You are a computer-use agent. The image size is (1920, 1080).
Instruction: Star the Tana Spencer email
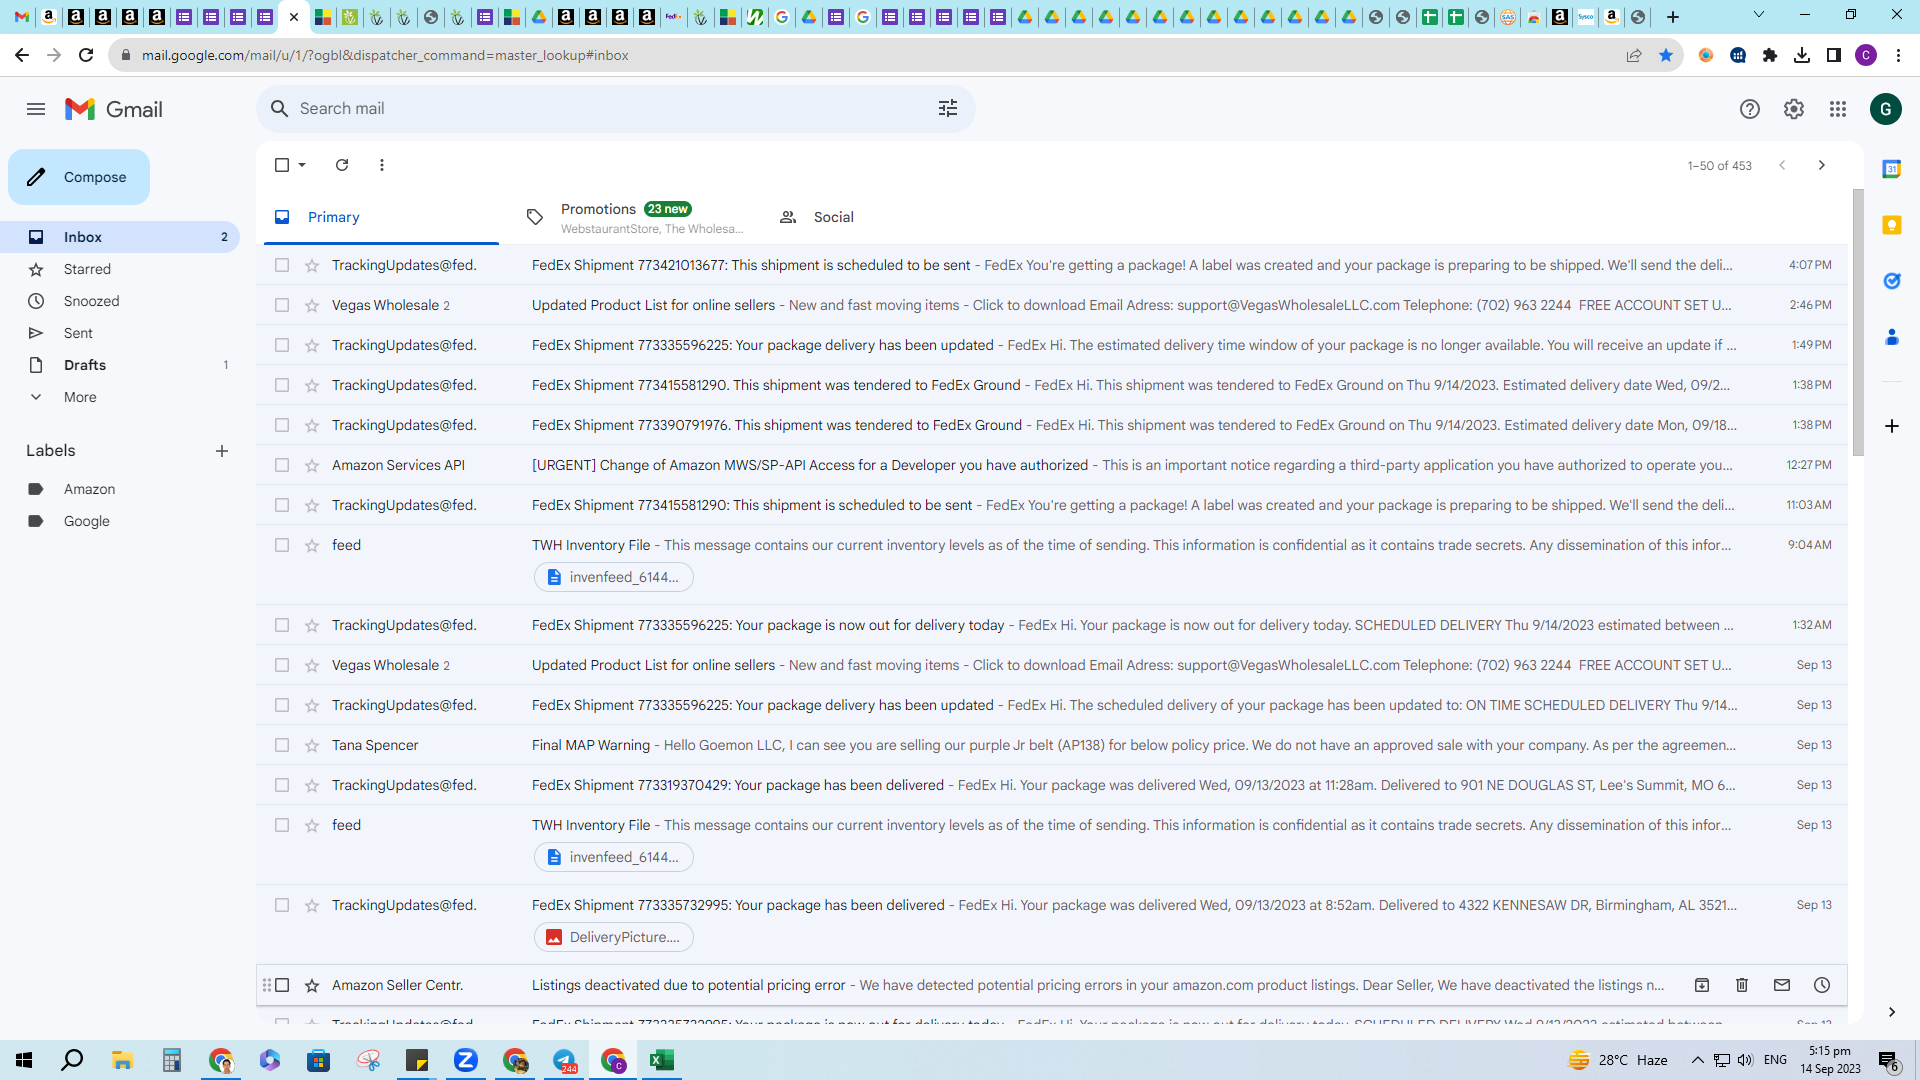click(x=312, y=745)
